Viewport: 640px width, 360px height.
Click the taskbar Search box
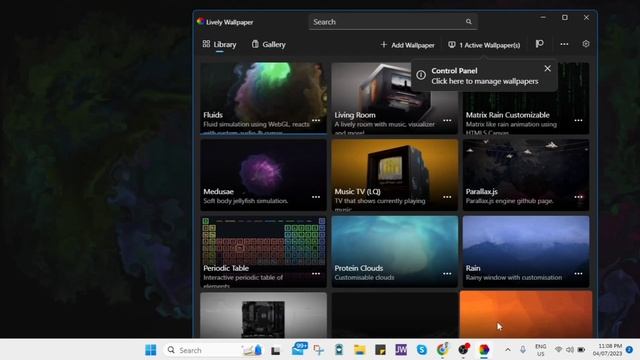click(x=213, y=350)
